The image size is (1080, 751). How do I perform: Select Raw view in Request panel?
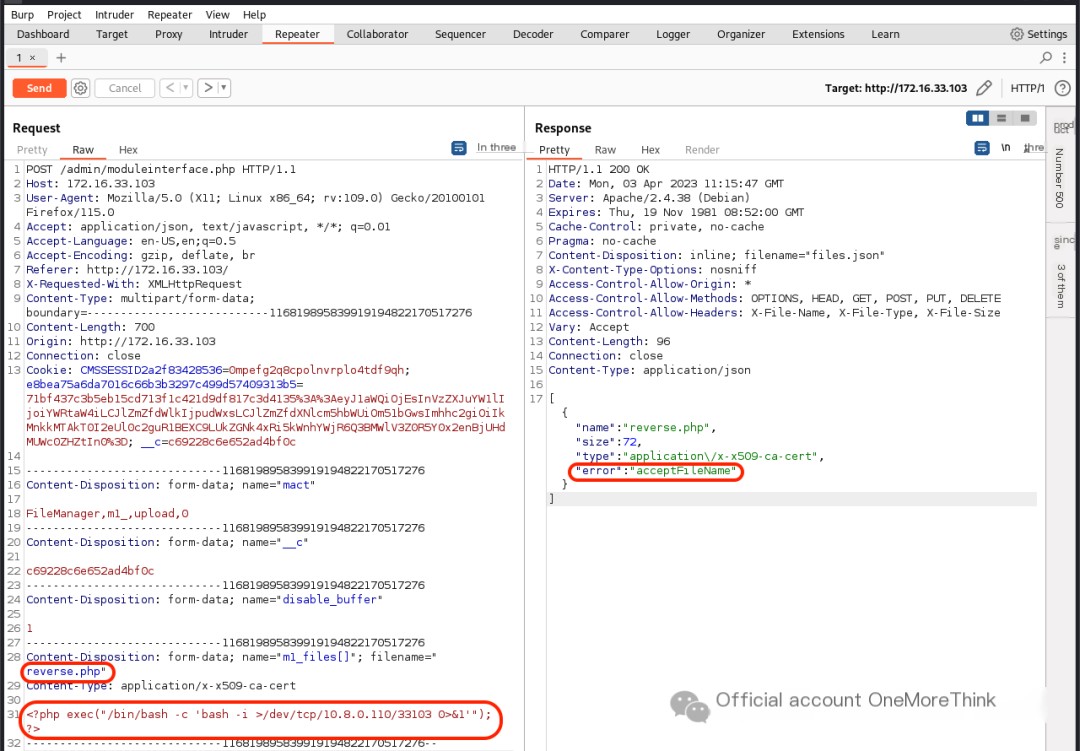pyautogui.click(x=83, y=150)
